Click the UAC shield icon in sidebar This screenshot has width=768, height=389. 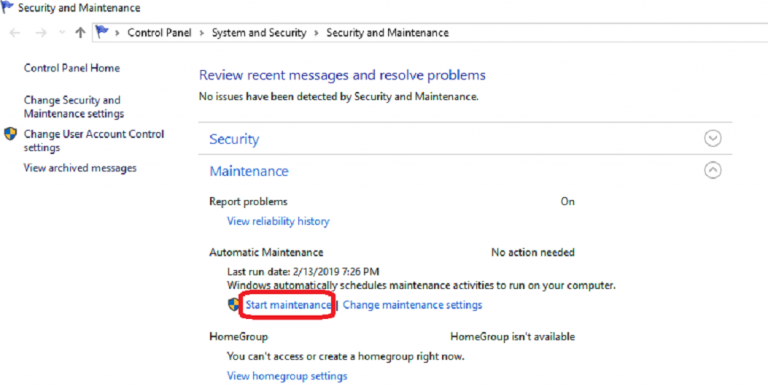tap(10, 134)
